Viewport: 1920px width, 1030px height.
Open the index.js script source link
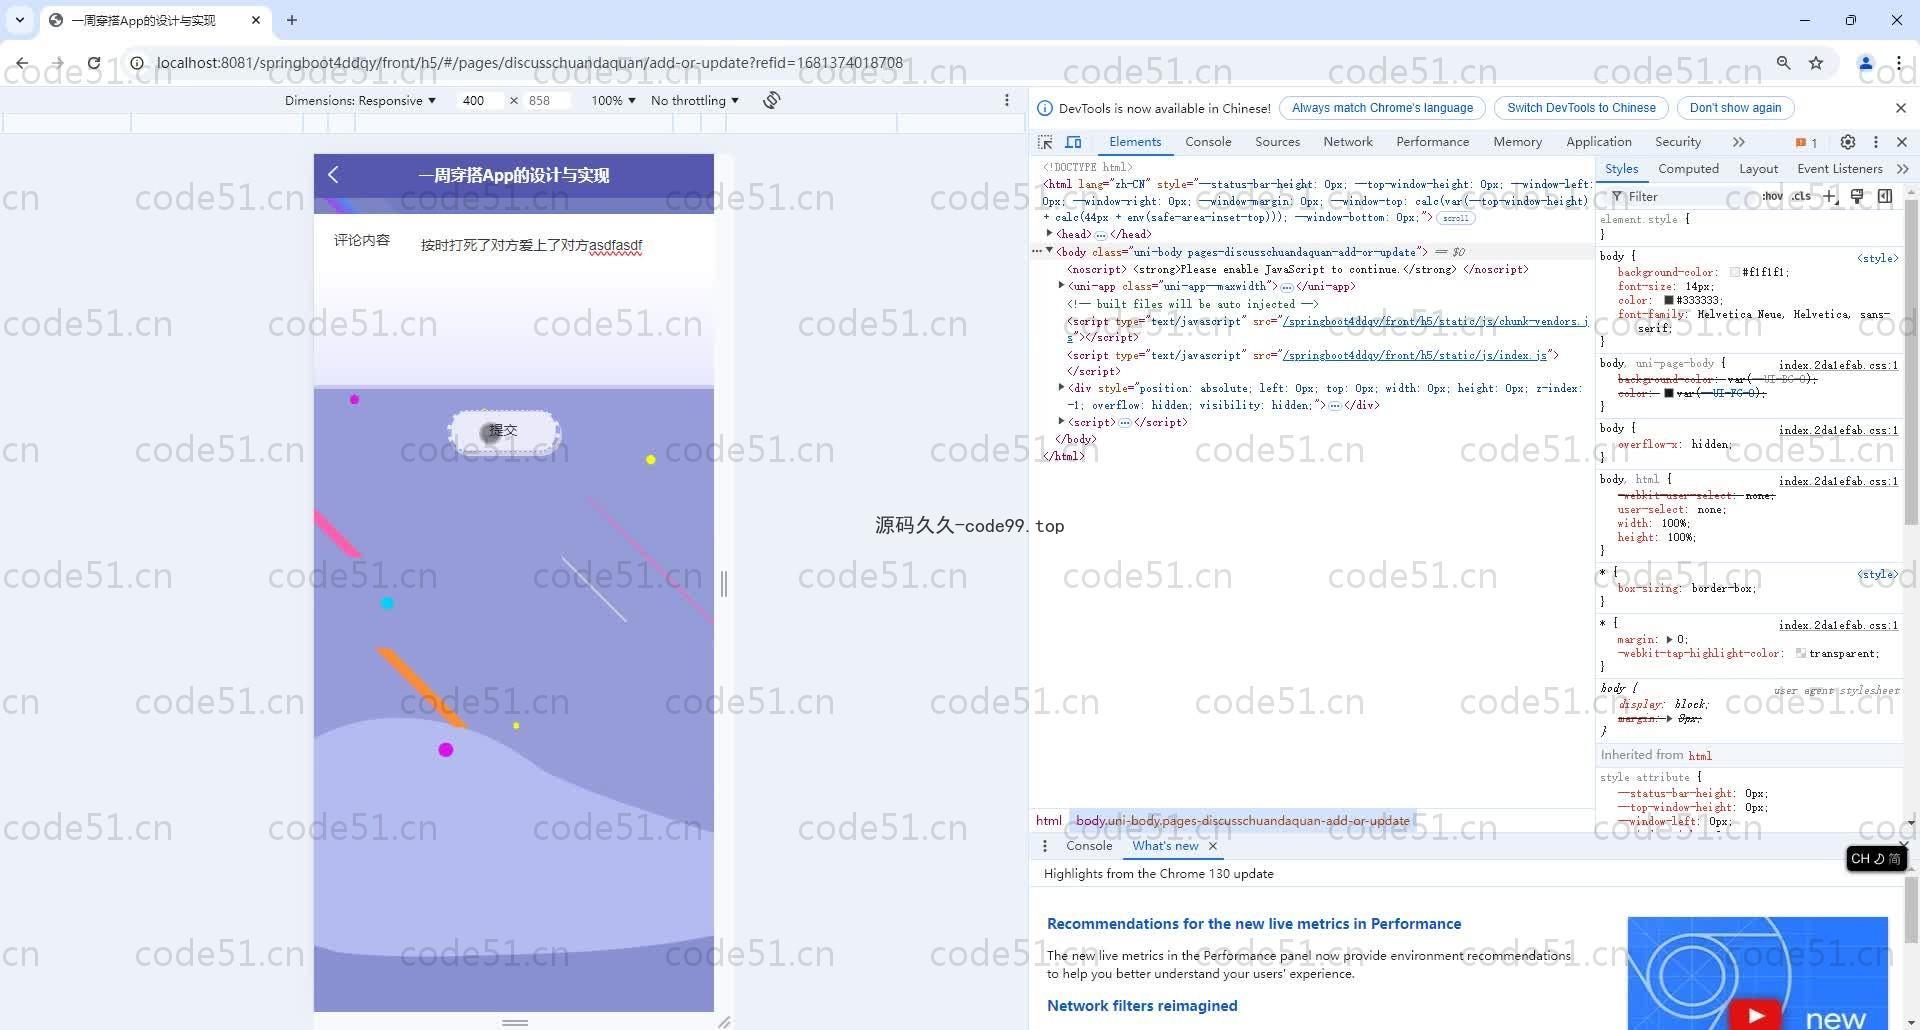[1415, 355]
